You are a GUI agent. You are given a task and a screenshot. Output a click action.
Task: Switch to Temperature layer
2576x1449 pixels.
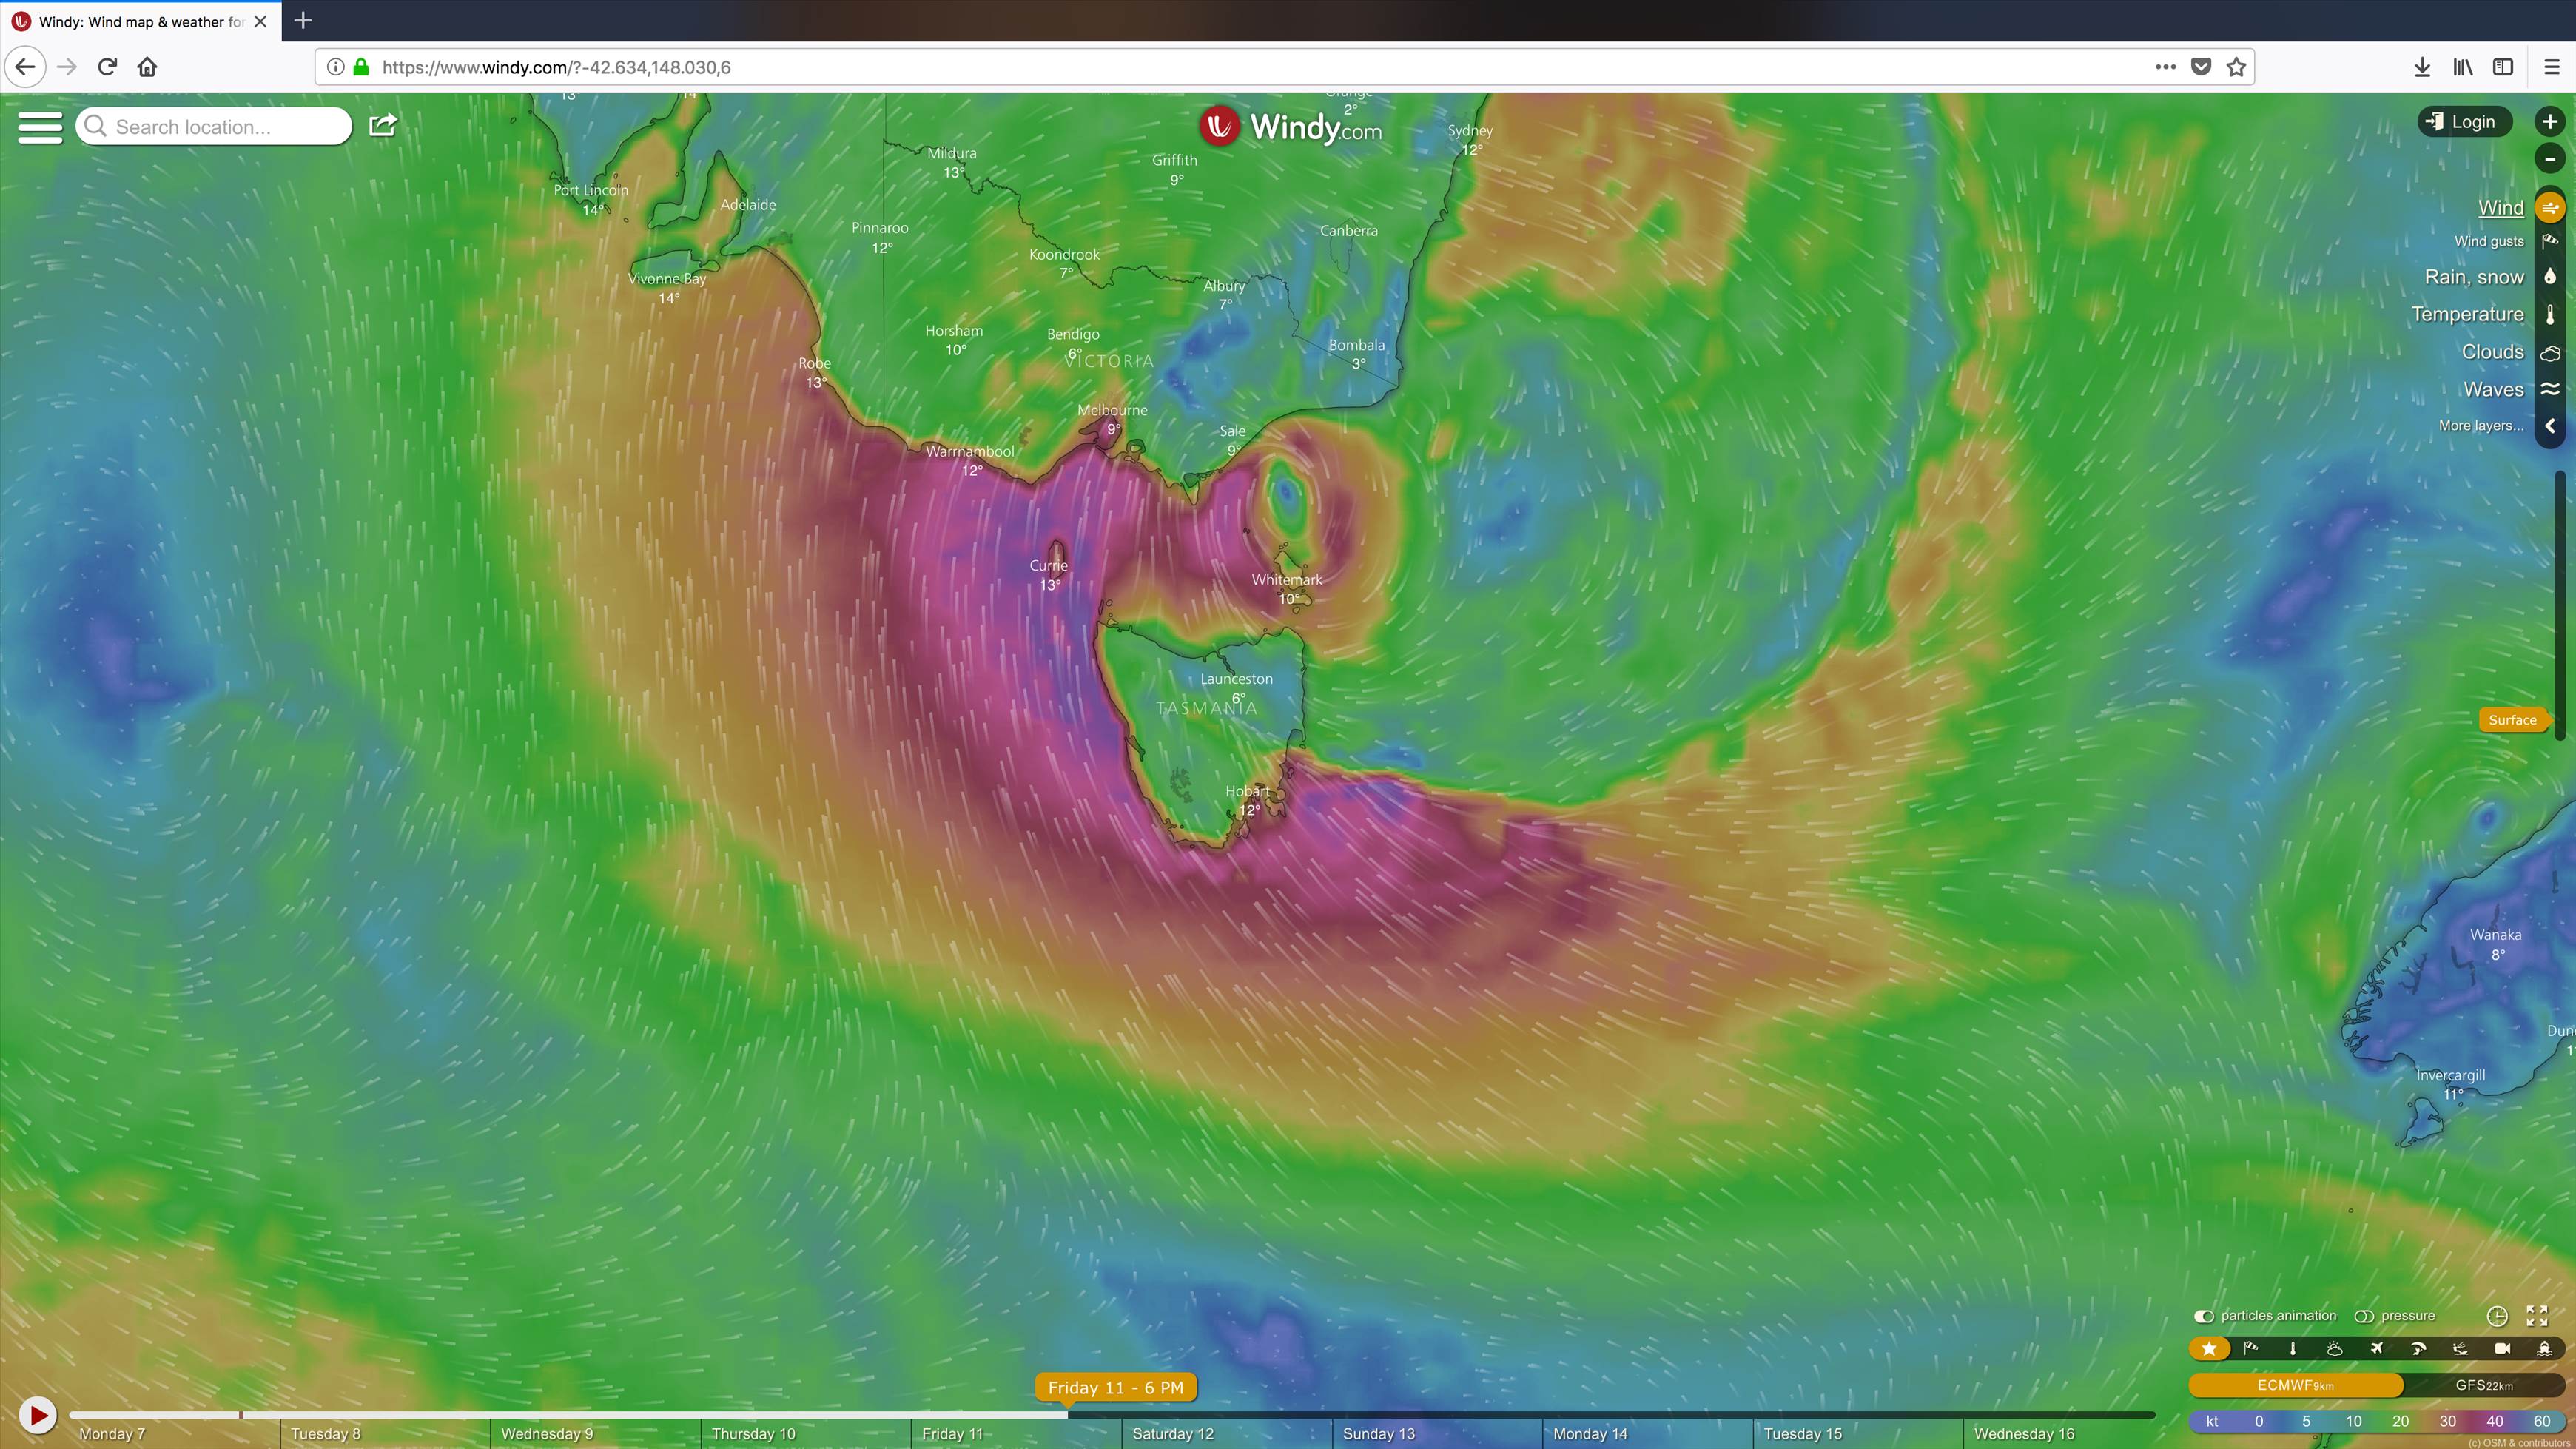(x=2466, y=315)
